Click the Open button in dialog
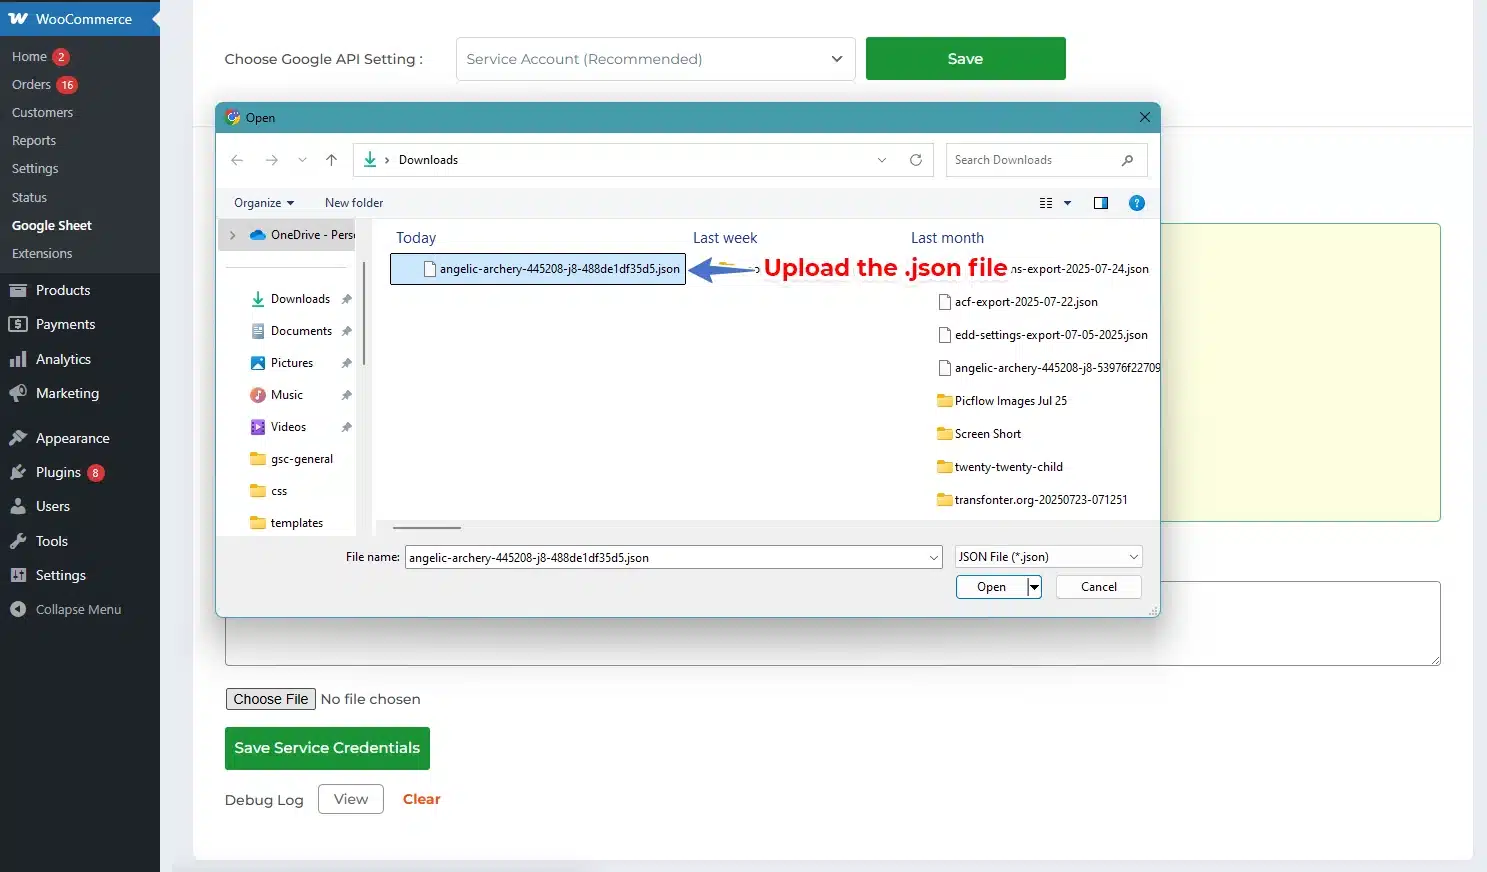 tap(991, 587)
